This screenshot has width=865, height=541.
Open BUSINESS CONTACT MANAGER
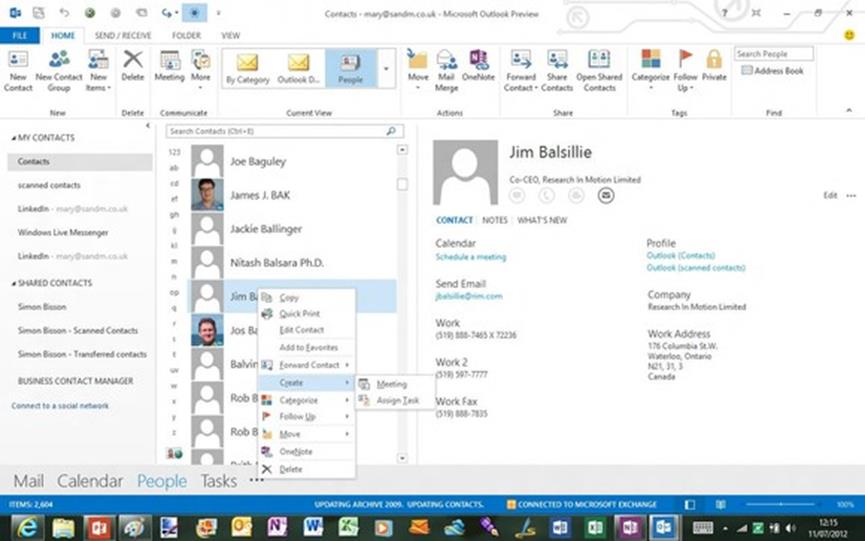coord(76,381)
